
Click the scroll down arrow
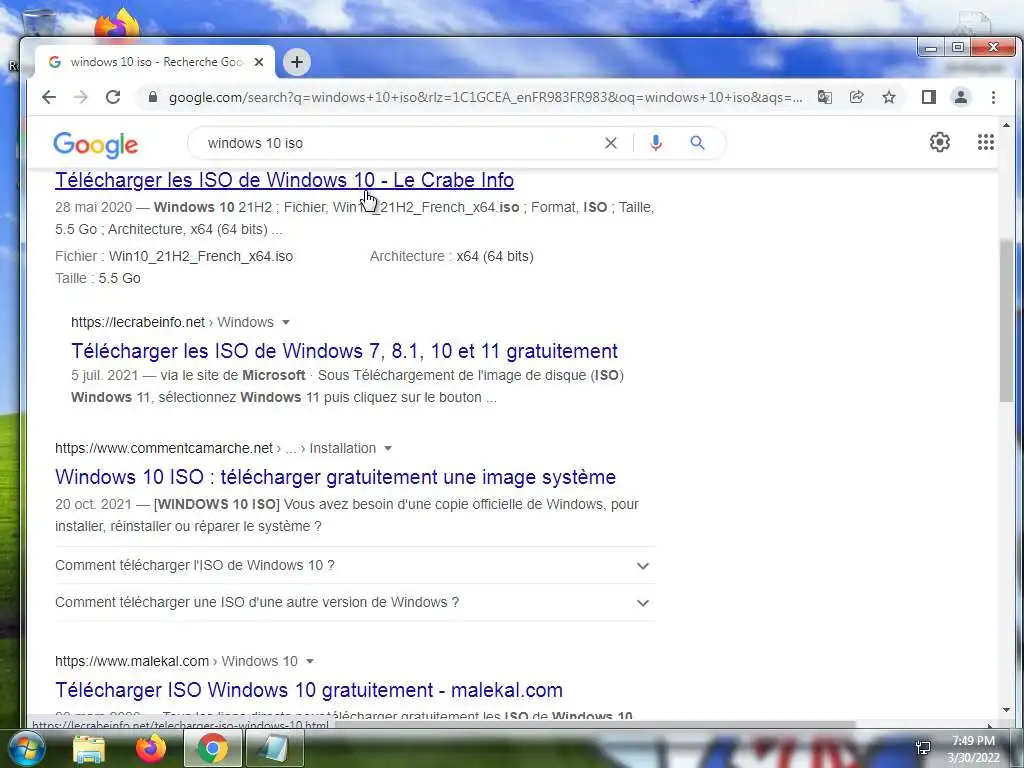tap(1006, 711)
